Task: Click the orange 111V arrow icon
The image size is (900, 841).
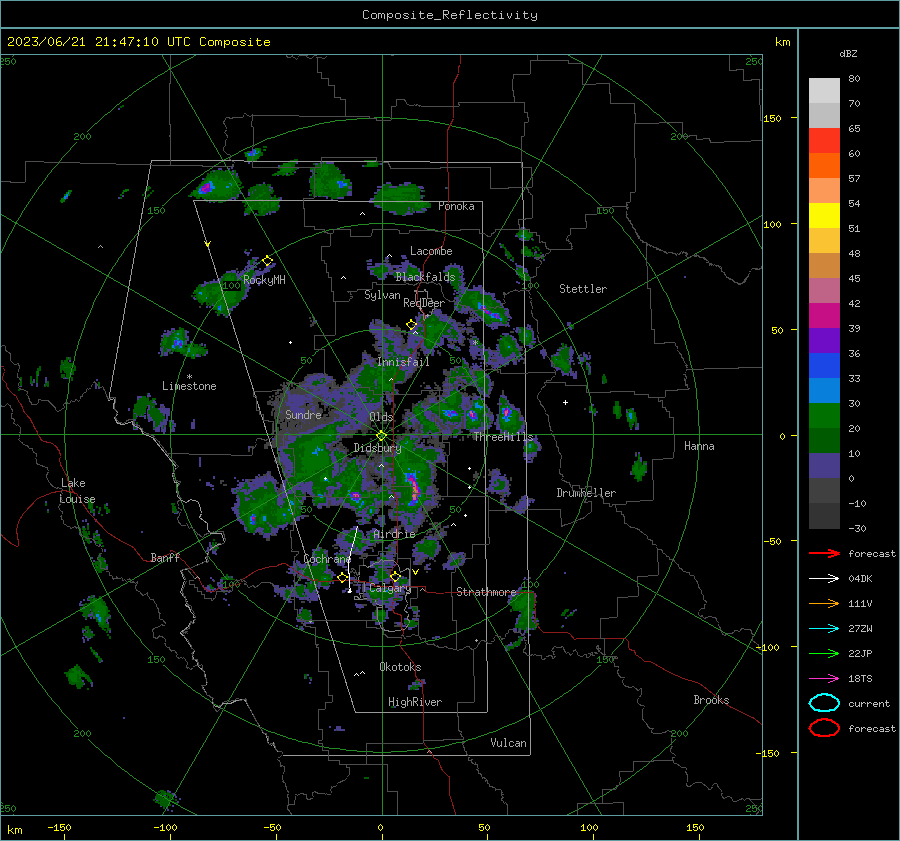Action: 824,603
